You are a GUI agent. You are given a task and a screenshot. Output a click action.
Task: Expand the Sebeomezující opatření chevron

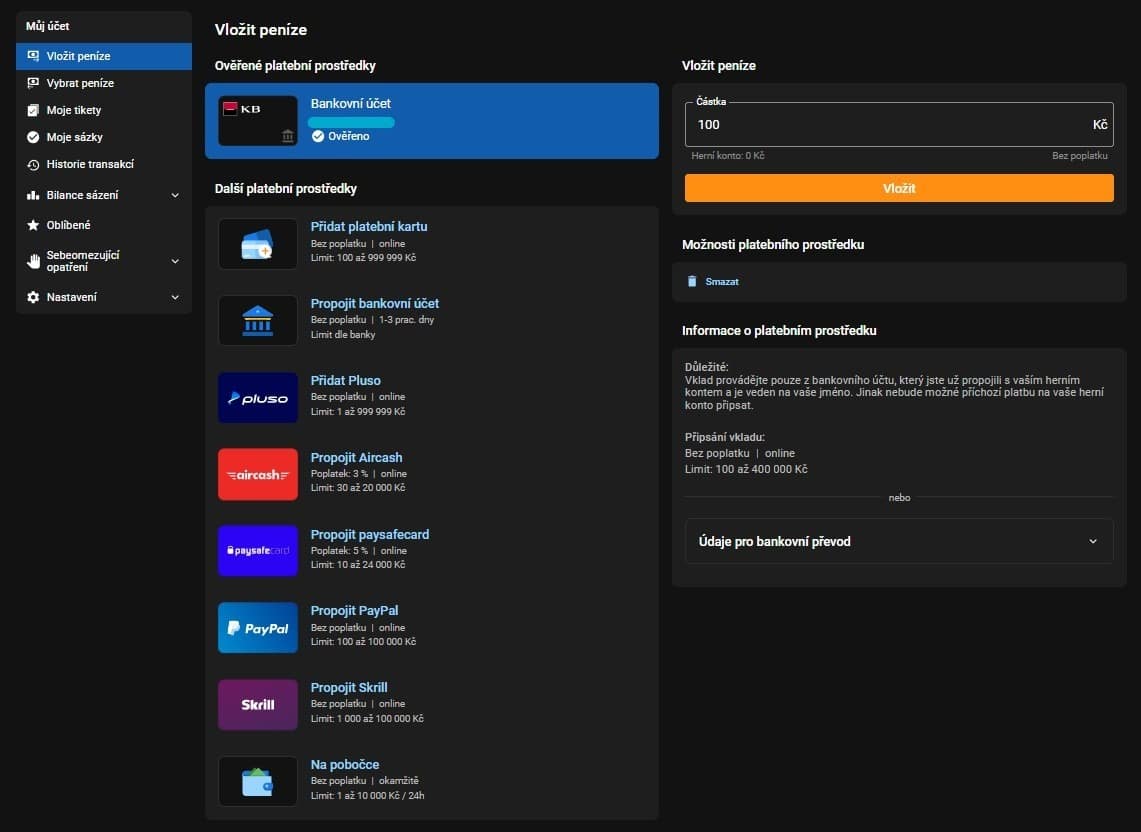pyautogui.click(x=175, y=261)
